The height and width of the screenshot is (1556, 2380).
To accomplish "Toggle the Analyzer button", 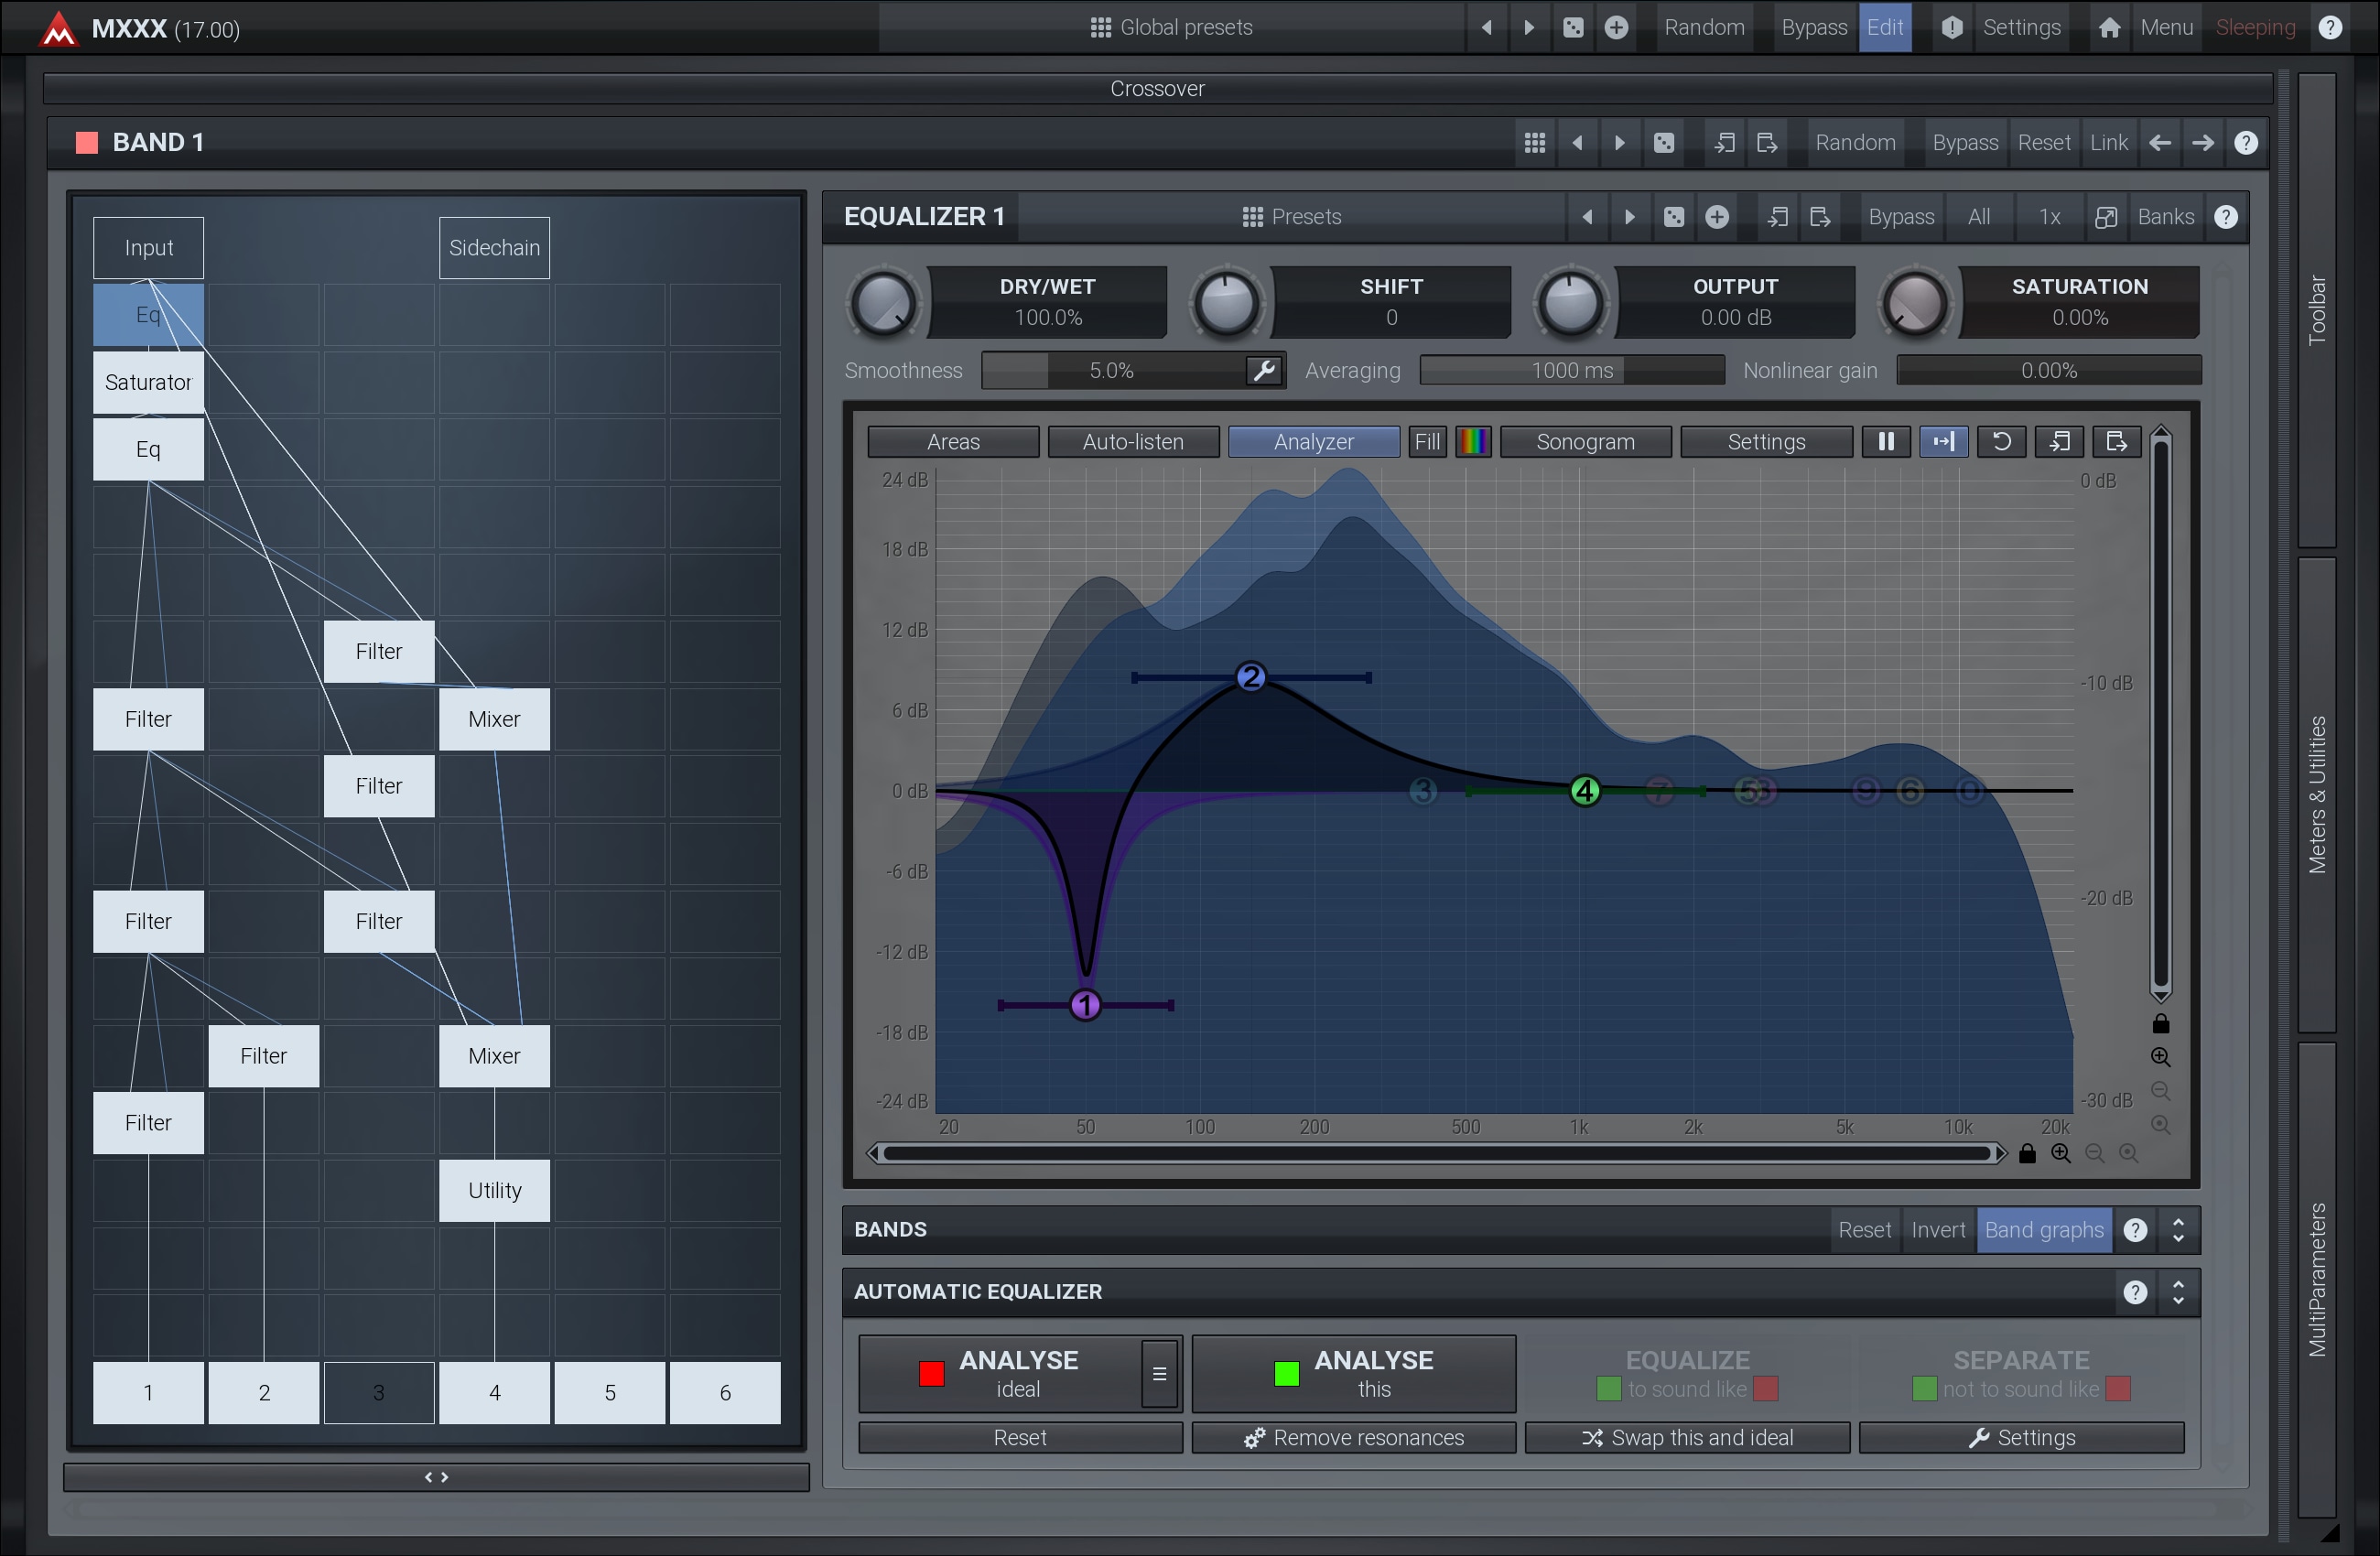I will pyautogui.click(x=1312, y=442).
